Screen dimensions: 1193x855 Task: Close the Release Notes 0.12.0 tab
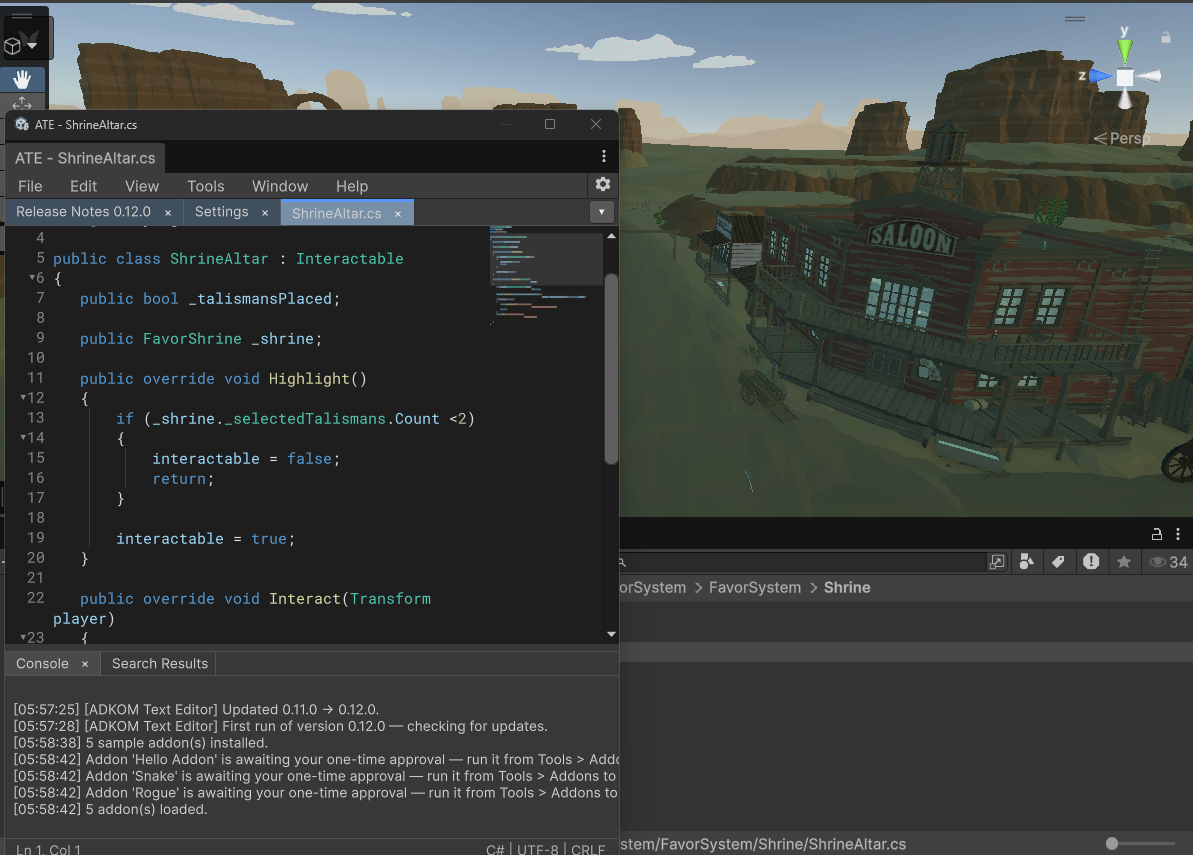click(x=168, y=213)
